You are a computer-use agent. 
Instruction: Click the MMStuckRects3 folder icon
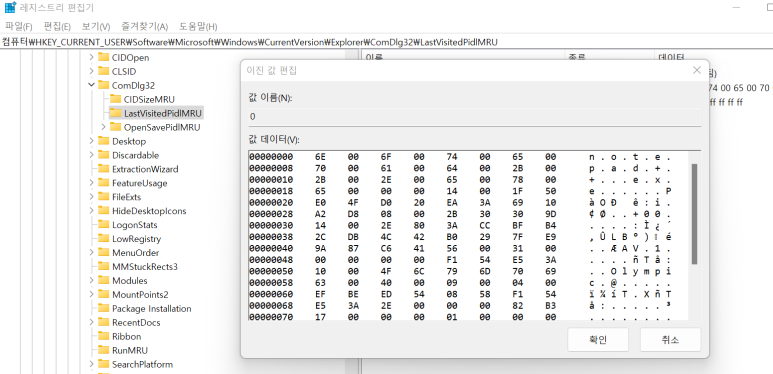(103, 267)
